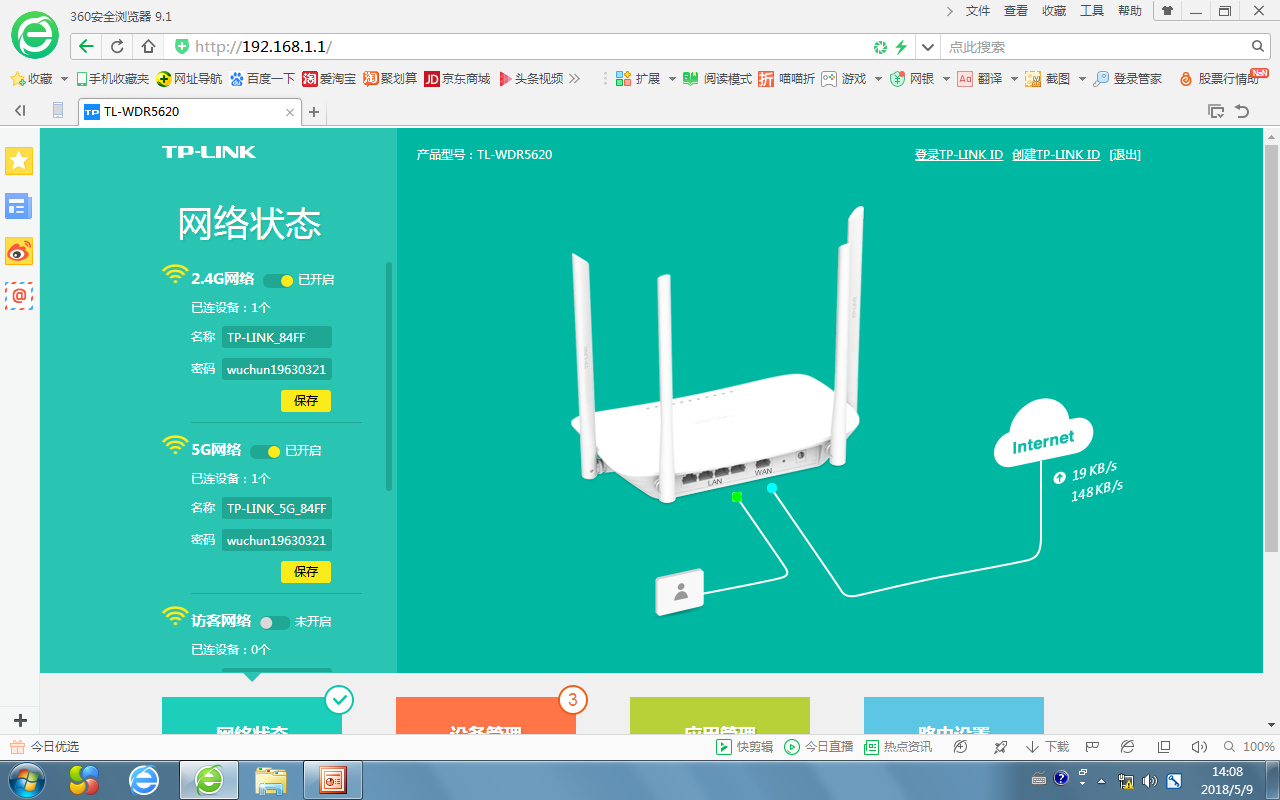Open the 收藏 menu in title bar

pos(1054,11)
